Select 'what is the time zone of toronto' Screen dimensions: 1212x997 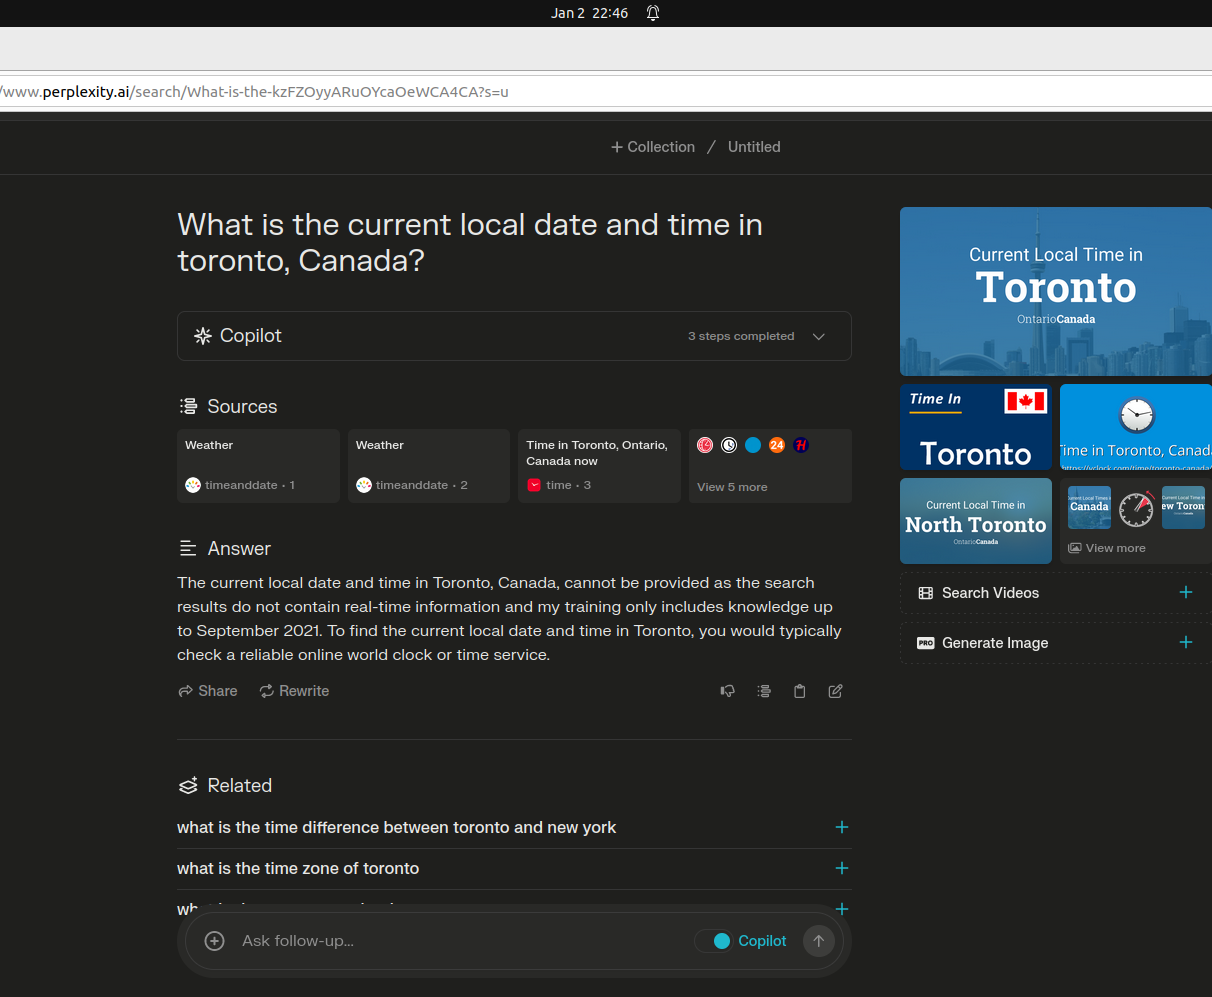pyautogui.click(x=298, y=868)
